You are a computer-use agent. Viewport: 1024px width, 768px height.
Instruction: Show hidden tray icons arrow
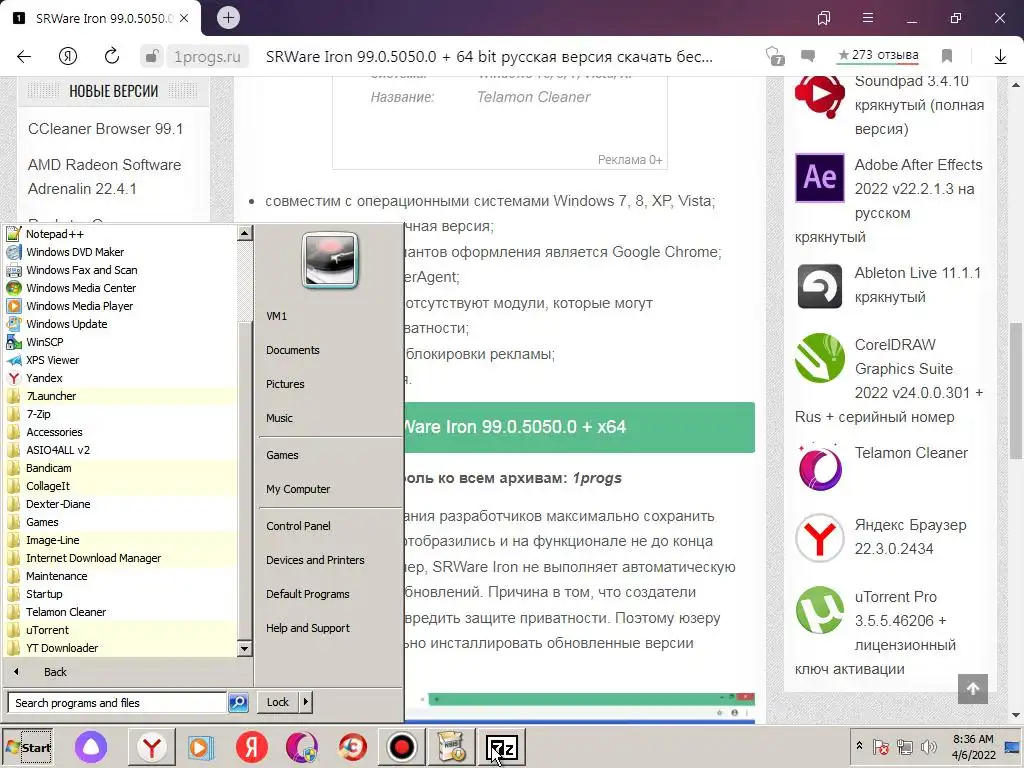pyautogui.click(x=860, y=746)
